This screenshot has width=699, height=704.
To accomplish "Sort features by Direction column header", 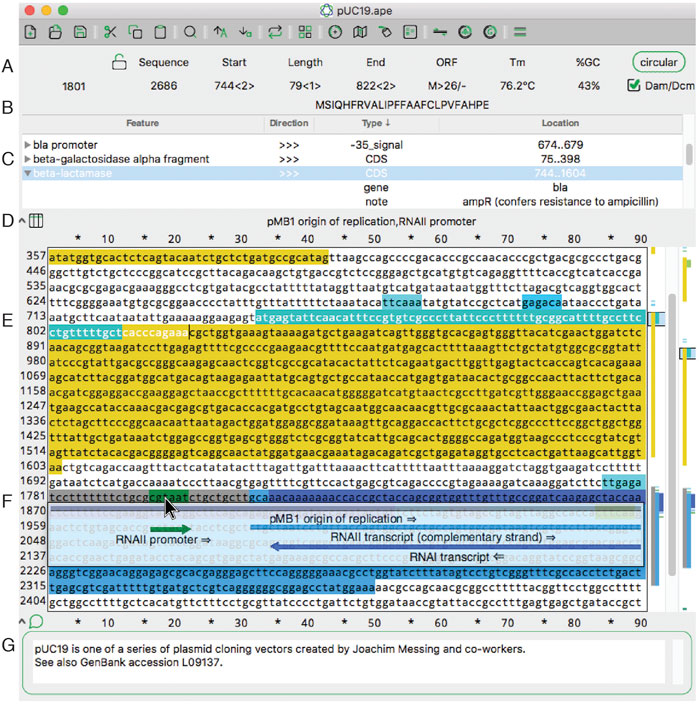I will (x=289, y=123).
